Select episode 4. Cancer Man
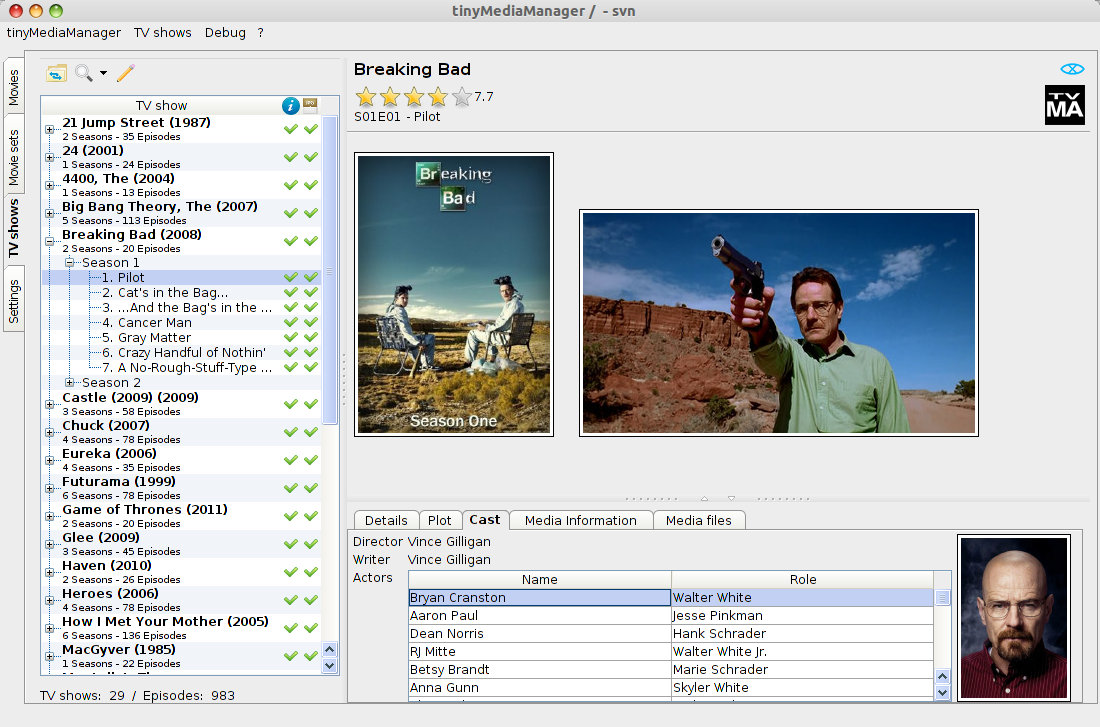This screenshot has height=727, width=1100. (x=147, y=323)
